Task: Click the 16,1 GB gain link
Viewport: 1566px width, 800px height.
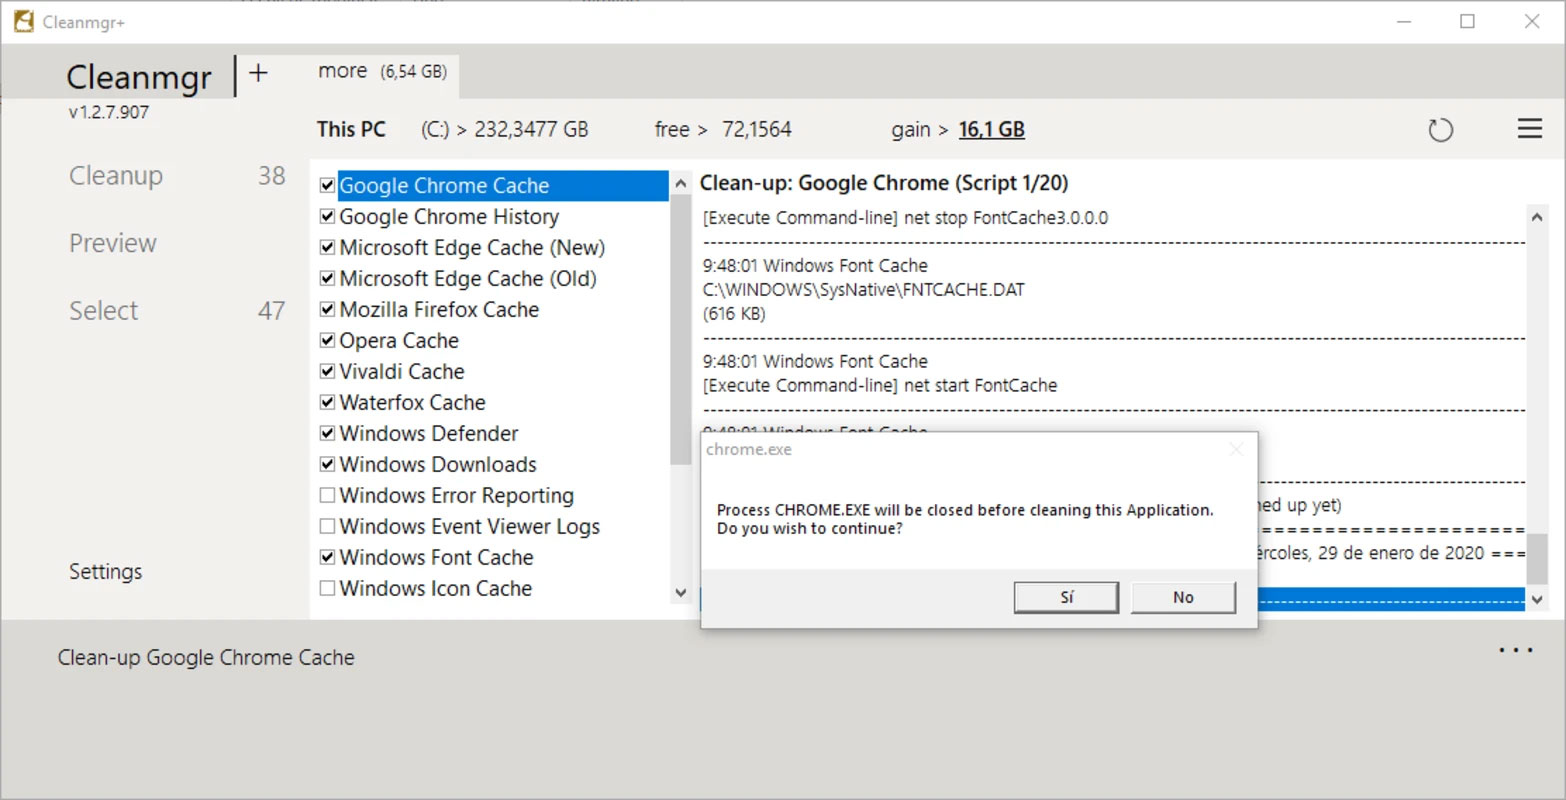Action: pos(992,130)
